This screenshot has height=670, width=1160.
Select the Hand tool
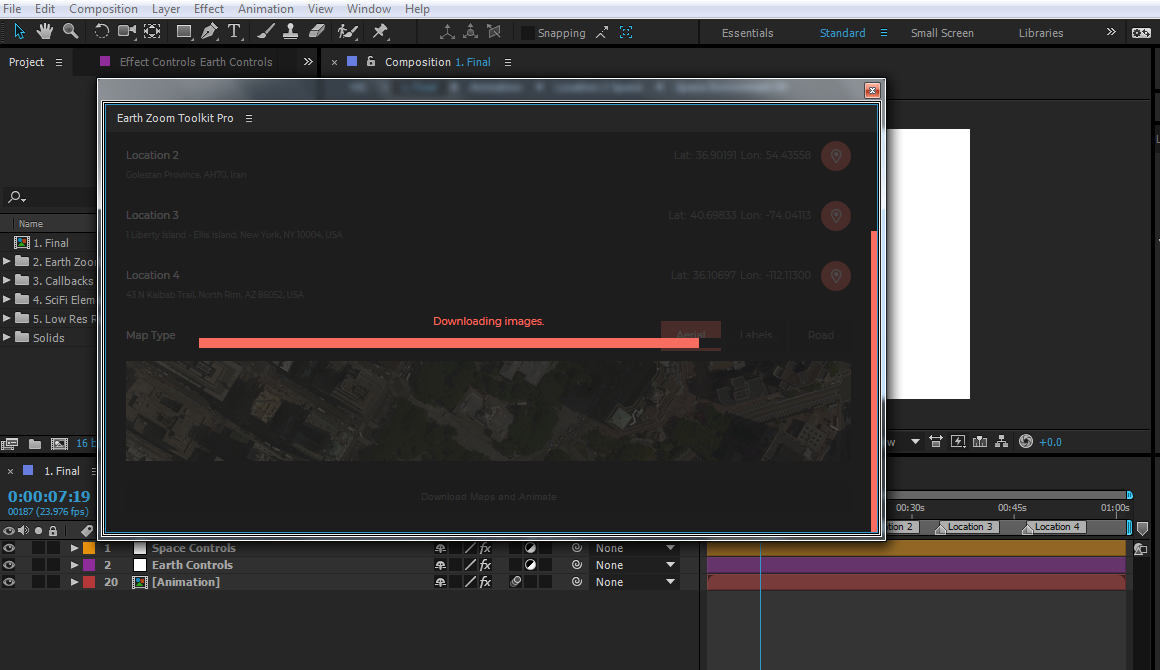[45, 31]
